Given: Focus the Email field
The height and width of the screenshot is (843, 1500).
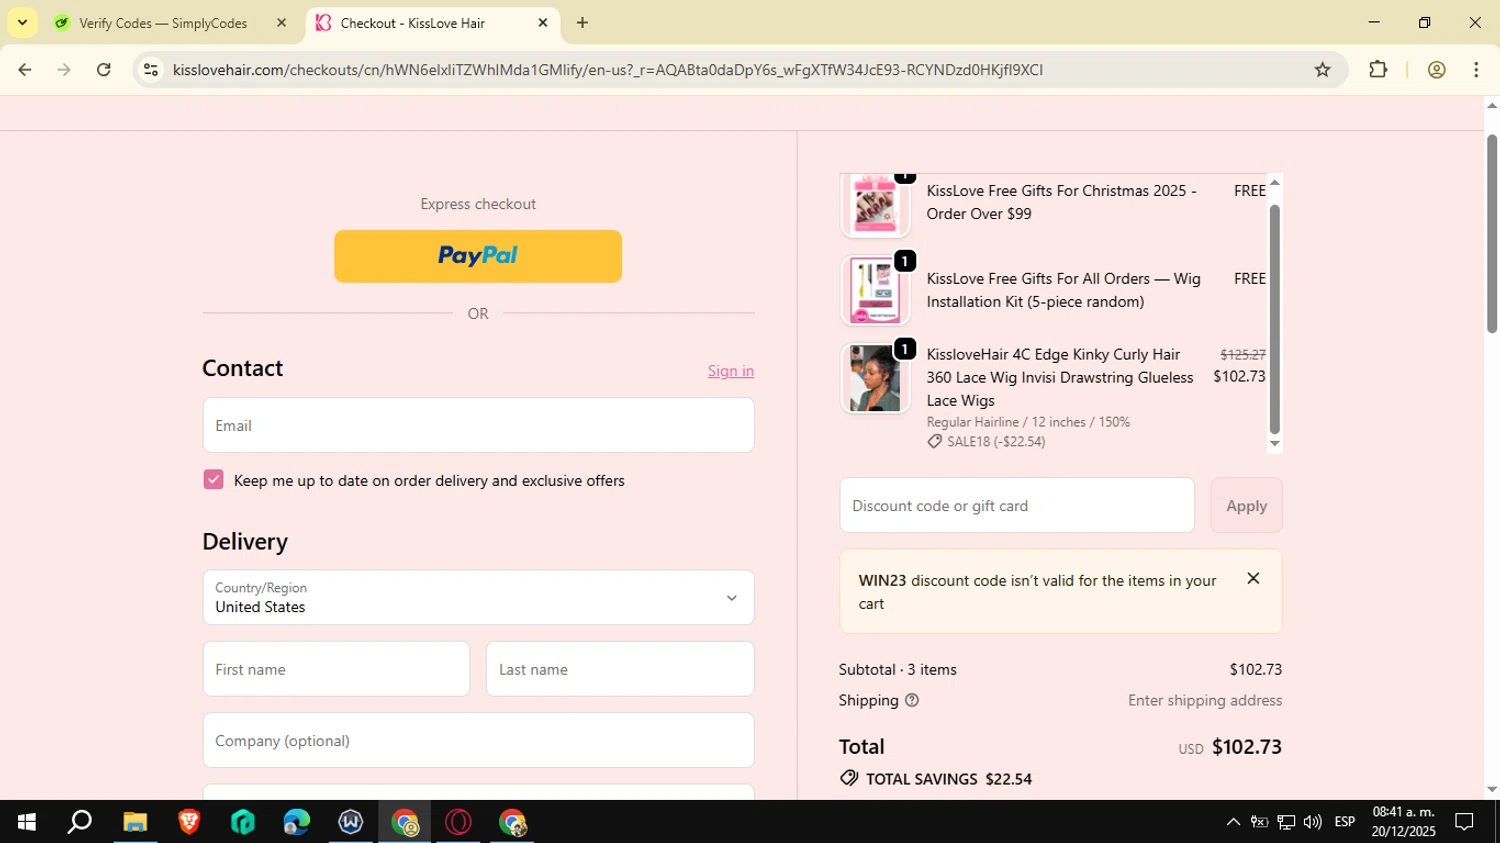Looking at the screenshot, I should [x=478, y=425].
